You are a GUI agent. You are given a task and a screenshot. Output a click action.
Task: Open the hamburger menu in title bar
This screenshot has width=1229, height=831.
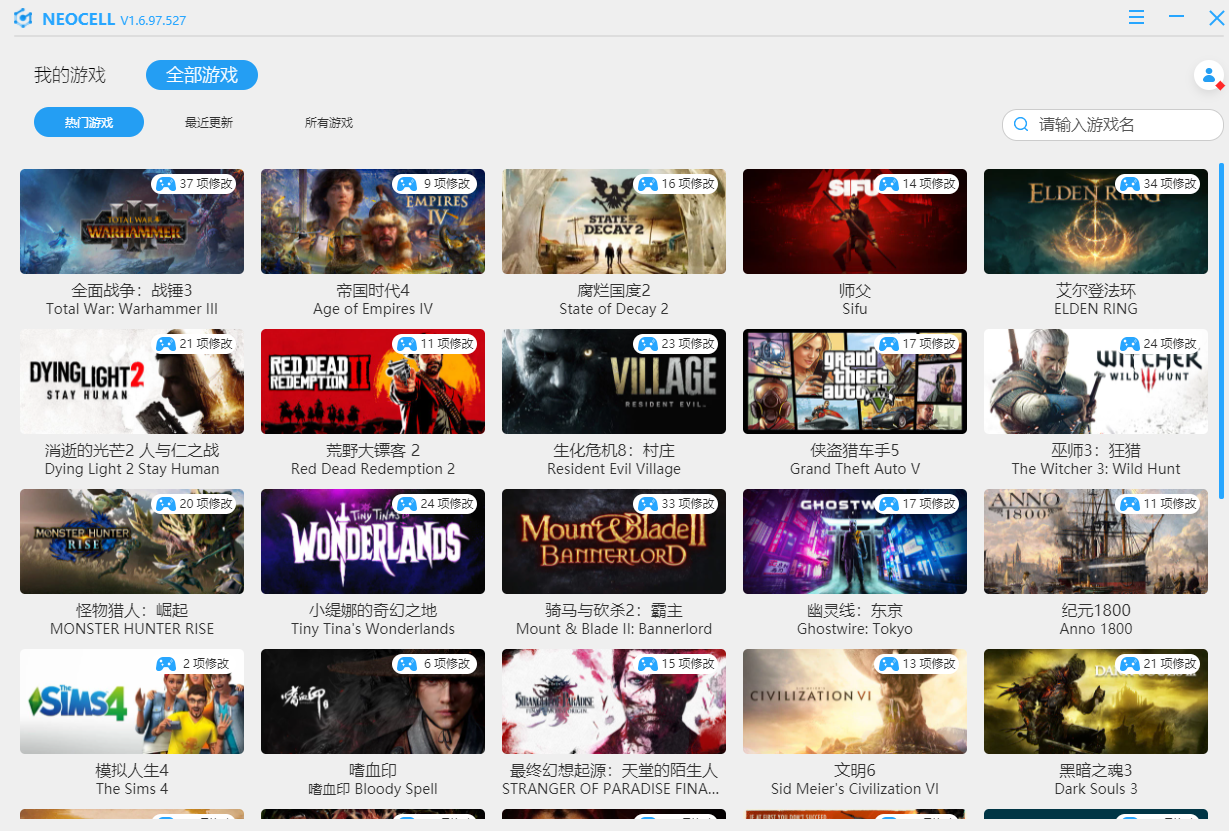(1136, 18)
